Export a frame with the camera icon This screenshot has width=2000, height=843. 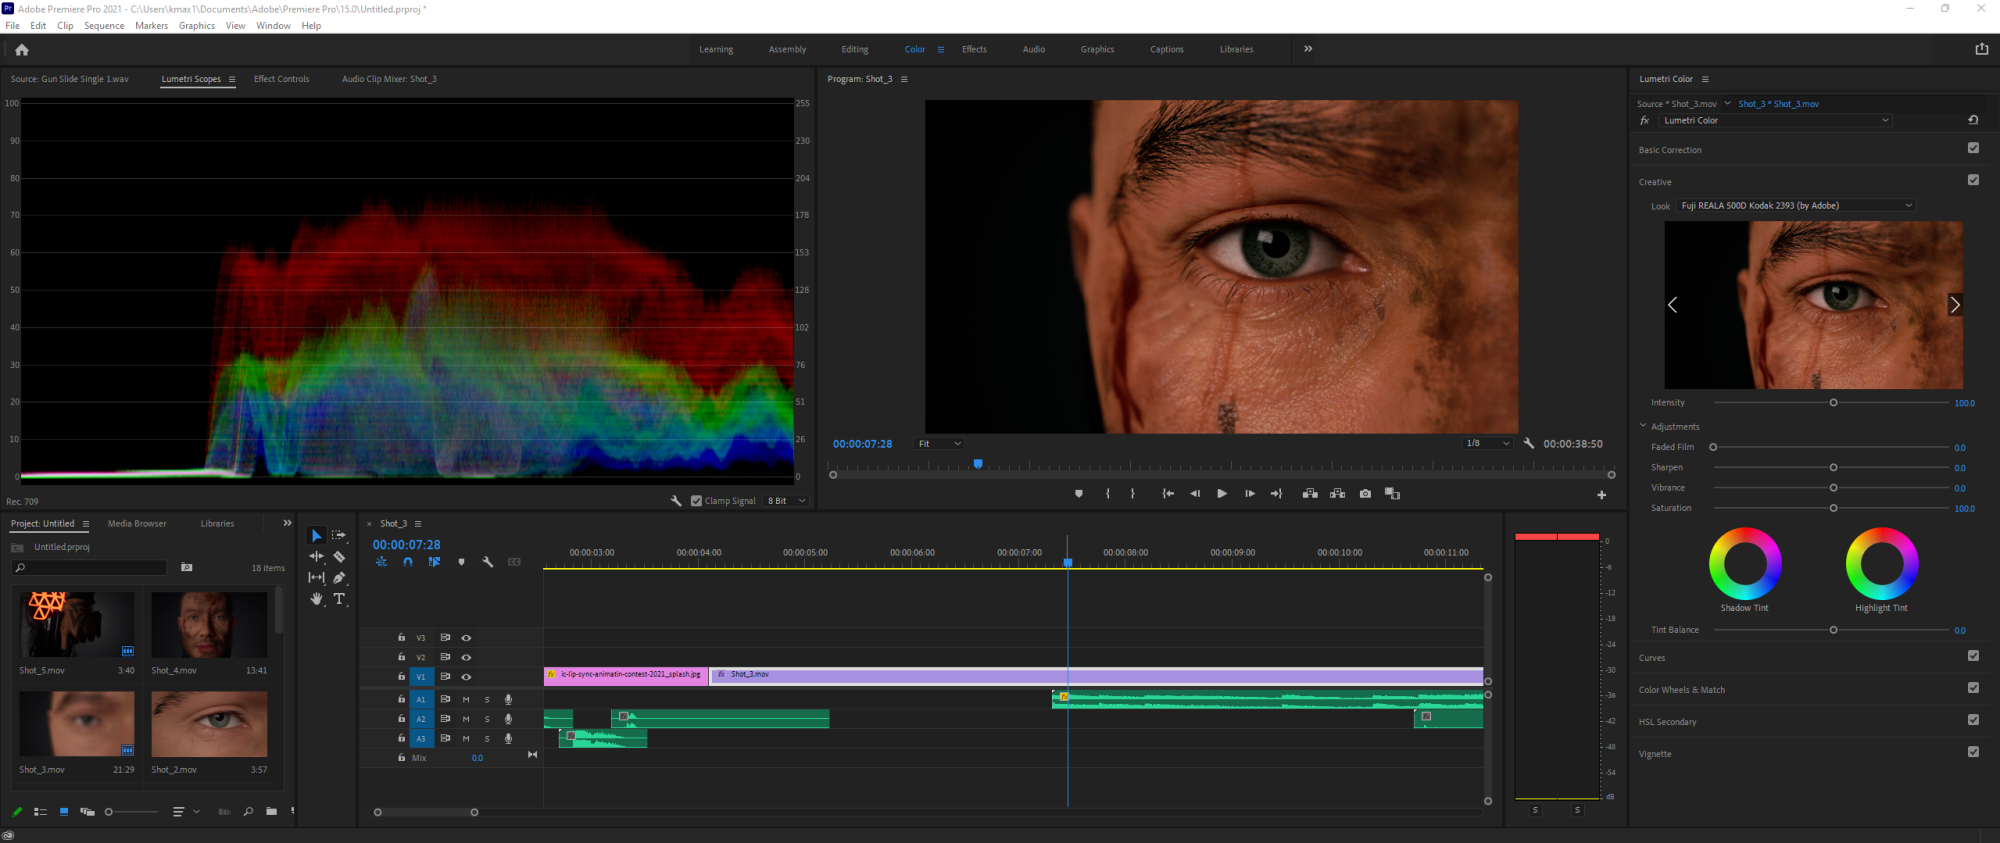[x=1365, y=494]
